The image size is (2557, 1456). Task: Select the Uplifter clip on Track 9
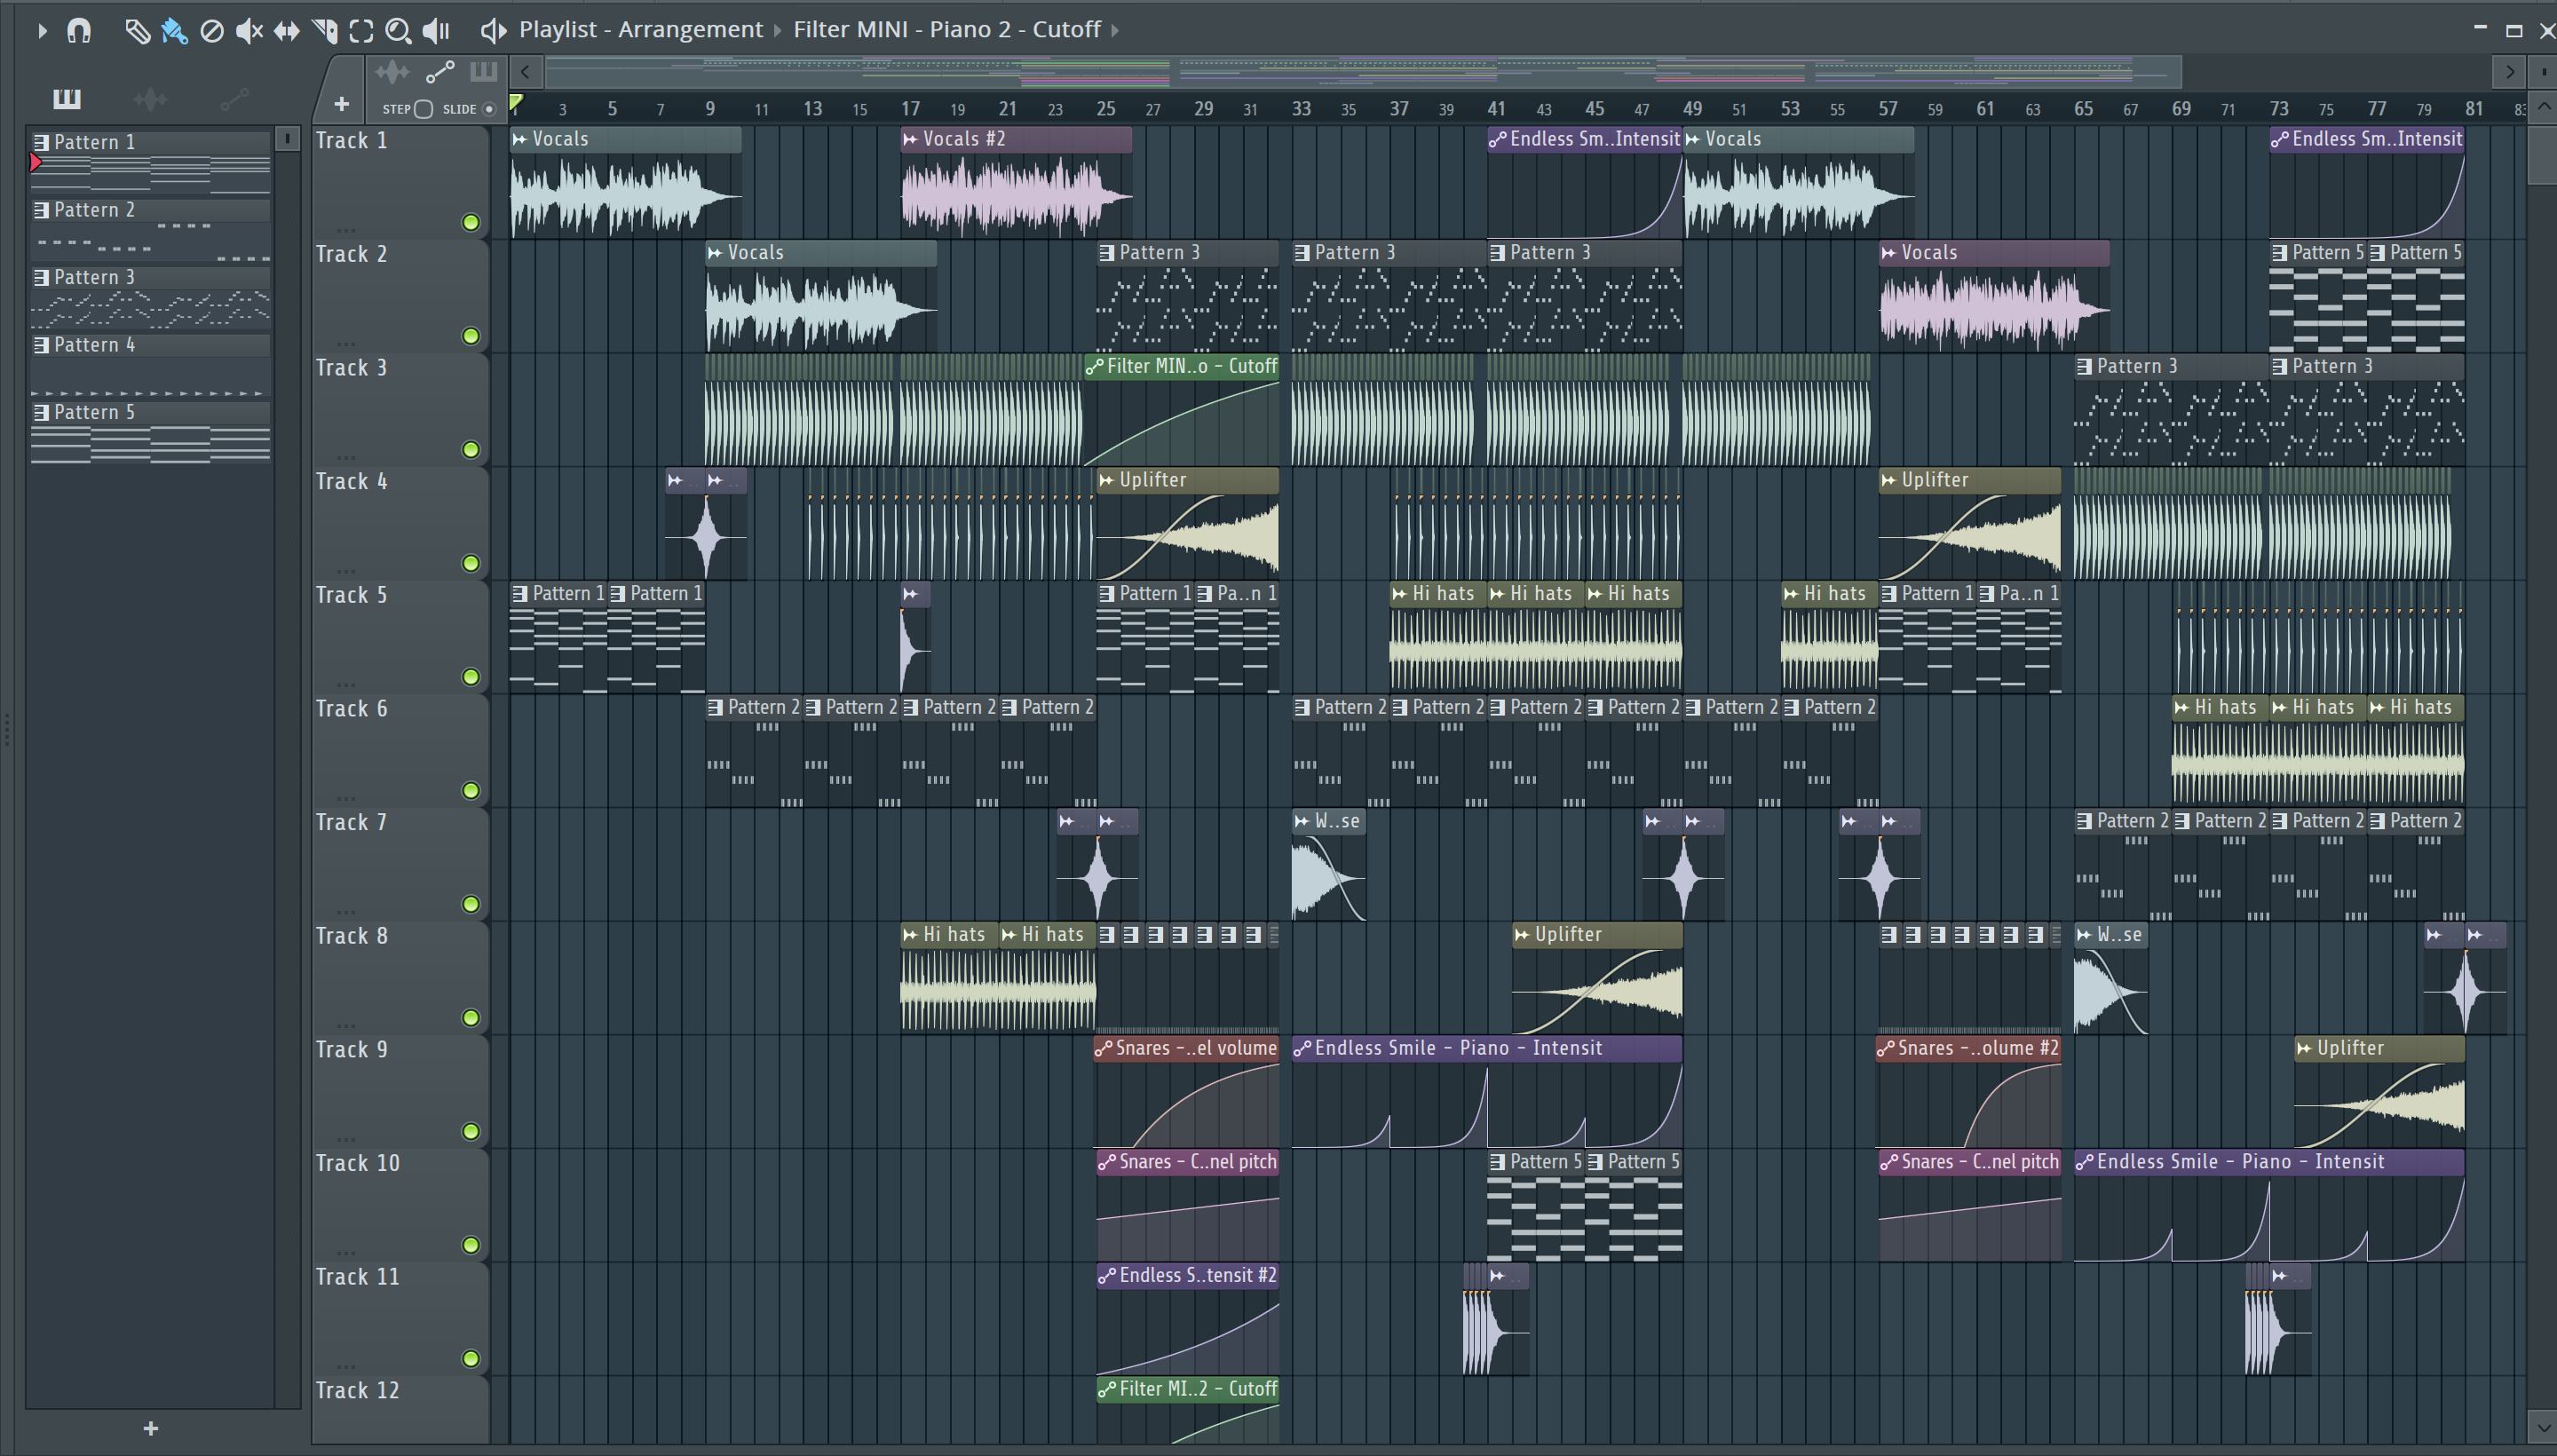coord(2379,1092)
